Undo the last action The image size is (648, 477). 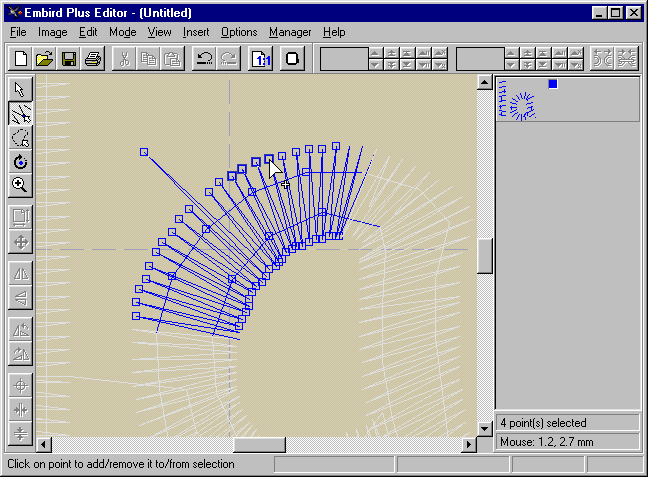204,58
